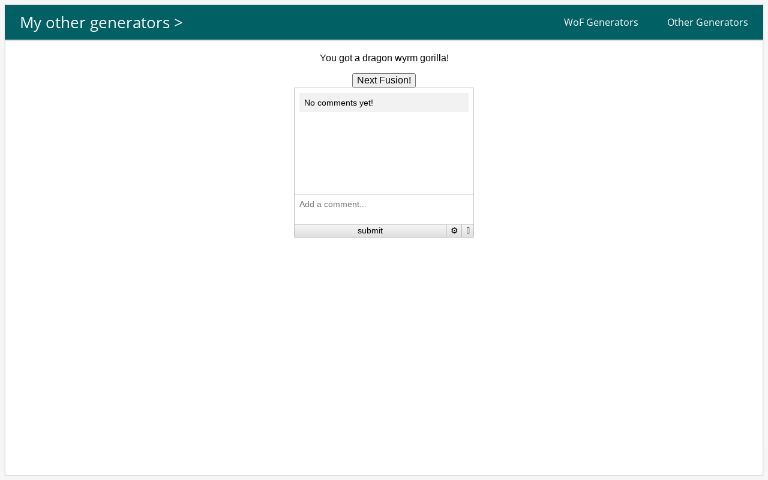Click the 'No comments yet!' message
Image resolution: width=768 pixels, height=480 pixels.
tap(339, 103)
